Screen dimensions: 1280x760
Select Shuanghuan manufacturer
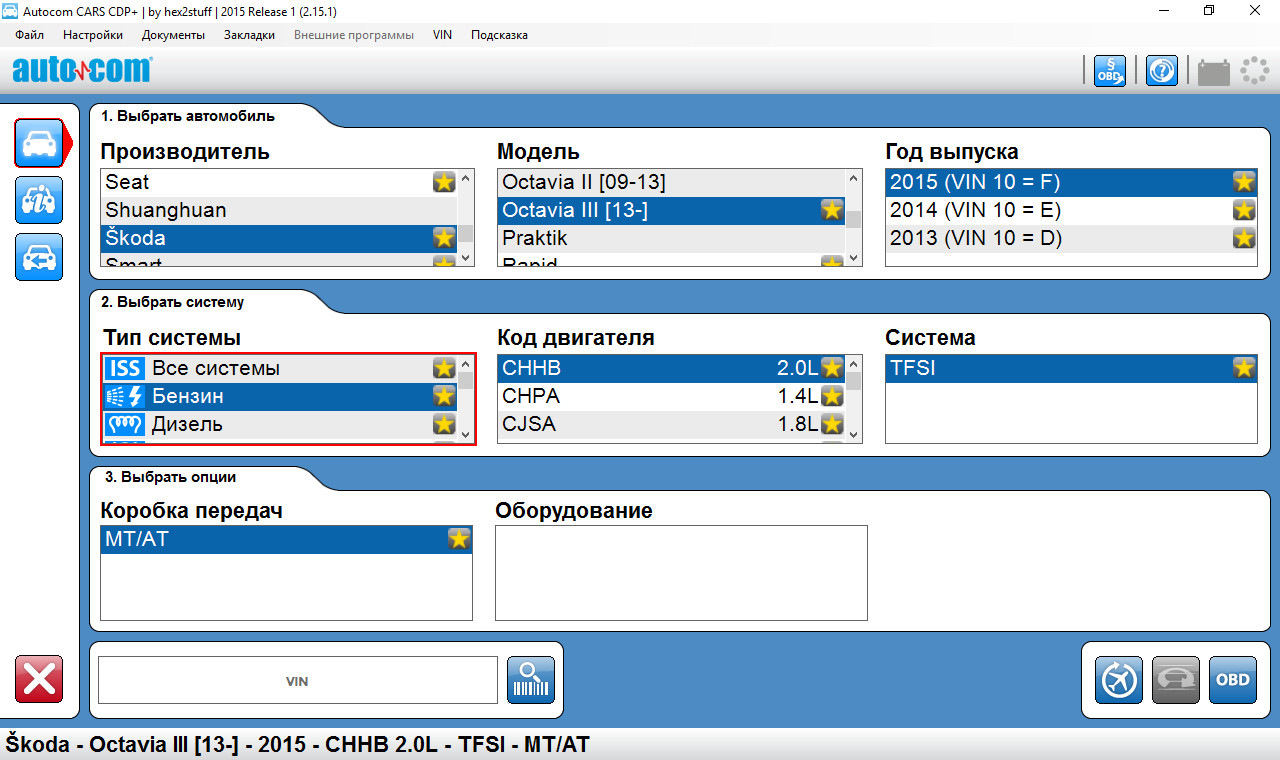279,210
